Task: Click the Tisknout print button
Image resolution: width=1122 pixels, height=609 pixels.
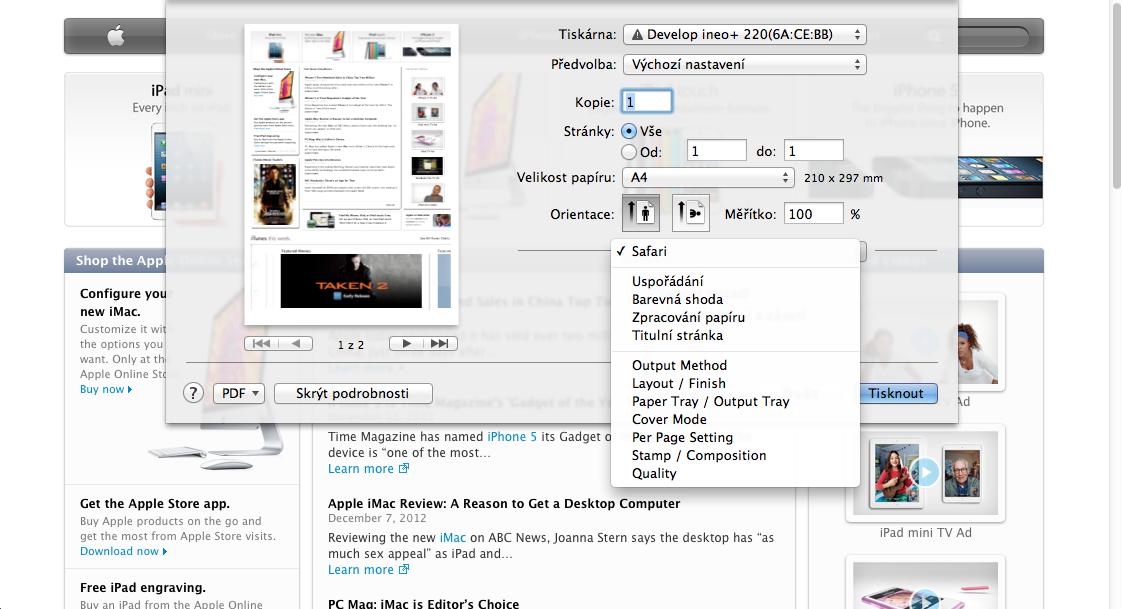Action: click(x=897, y=393)
